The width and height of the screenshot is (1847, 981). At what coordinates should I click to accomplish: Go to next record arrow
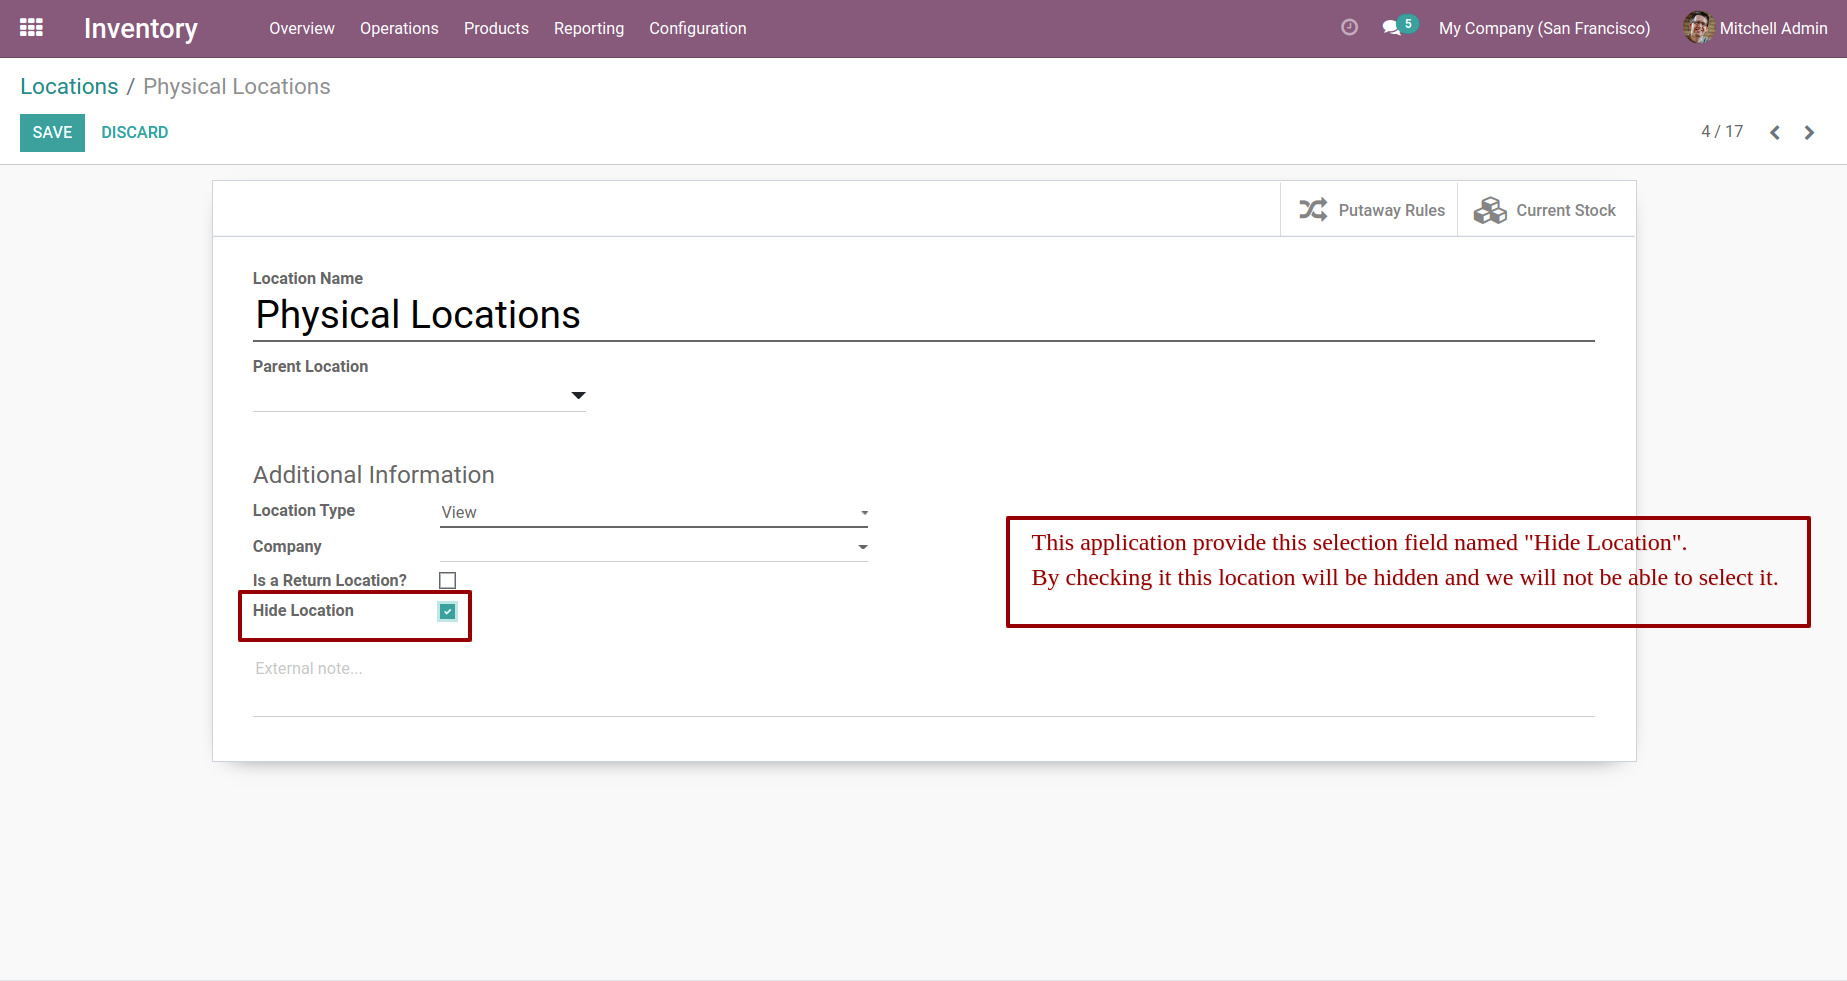[1809, 132]
